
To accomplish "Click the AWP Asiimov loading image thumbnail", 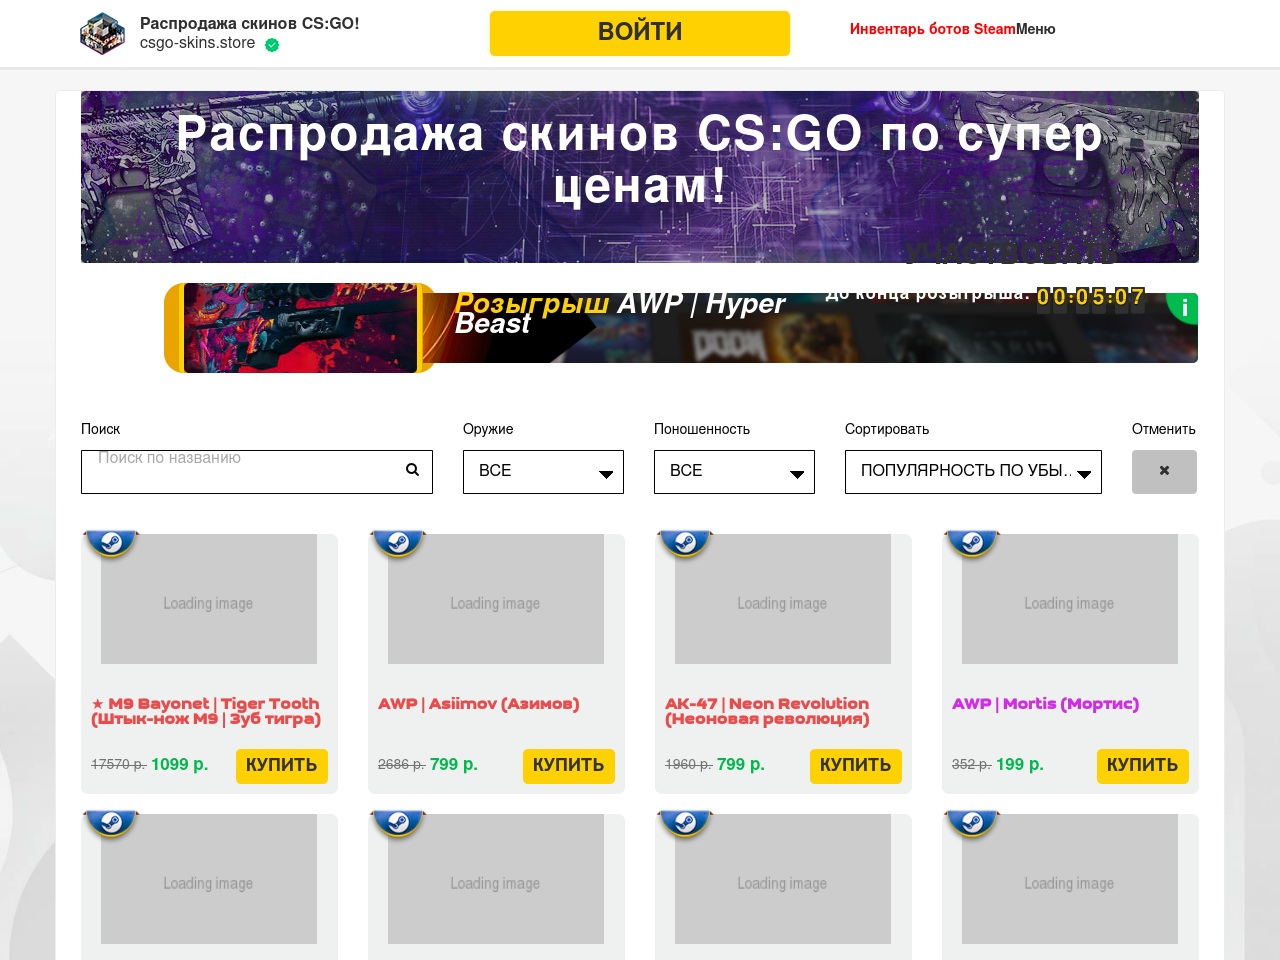I will pos(496,599).
